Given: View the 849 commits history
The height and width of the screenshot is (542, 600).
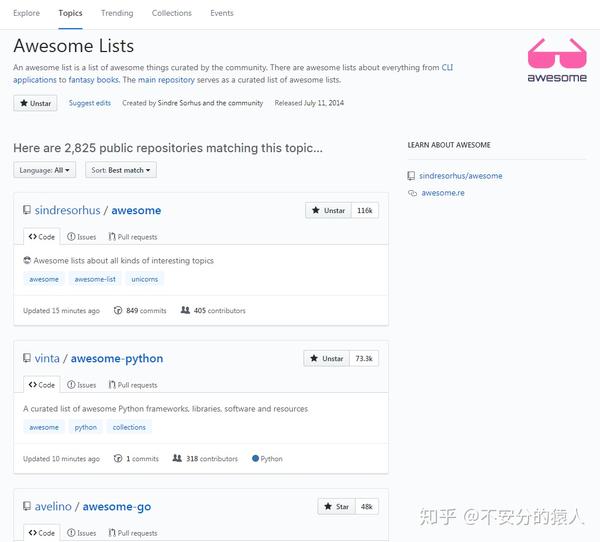Looking at the screenshot, I should coord(140,310).
